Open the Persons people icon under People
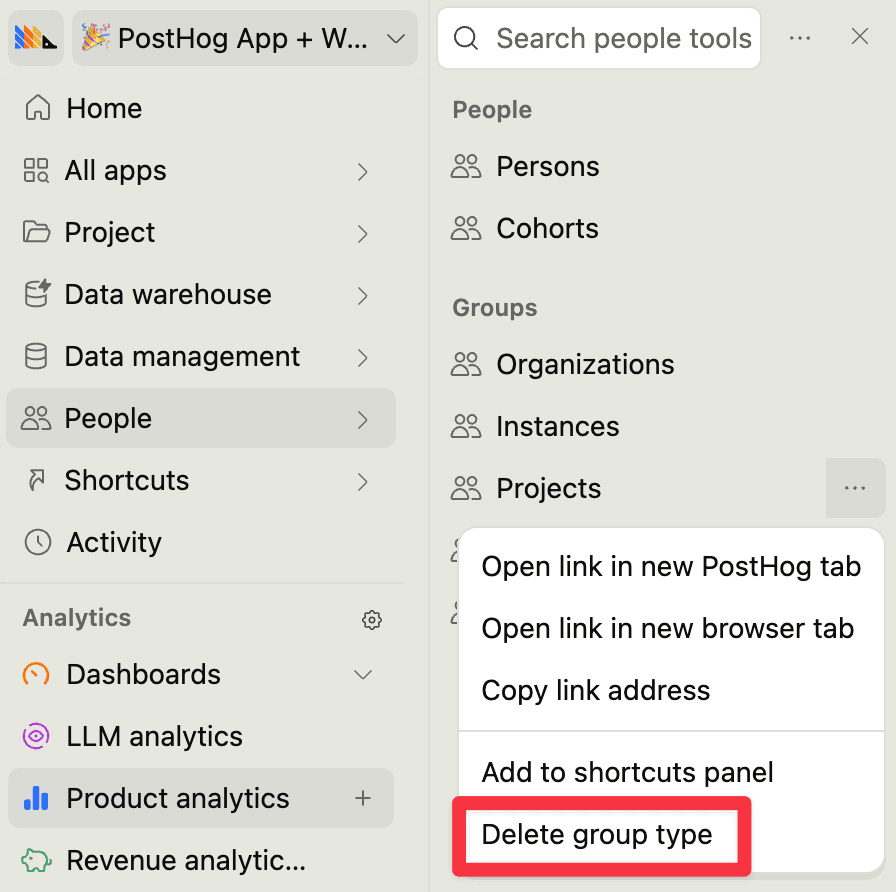Image resolution: width=896 pixels, height=892 pixels. coord(465,166)
